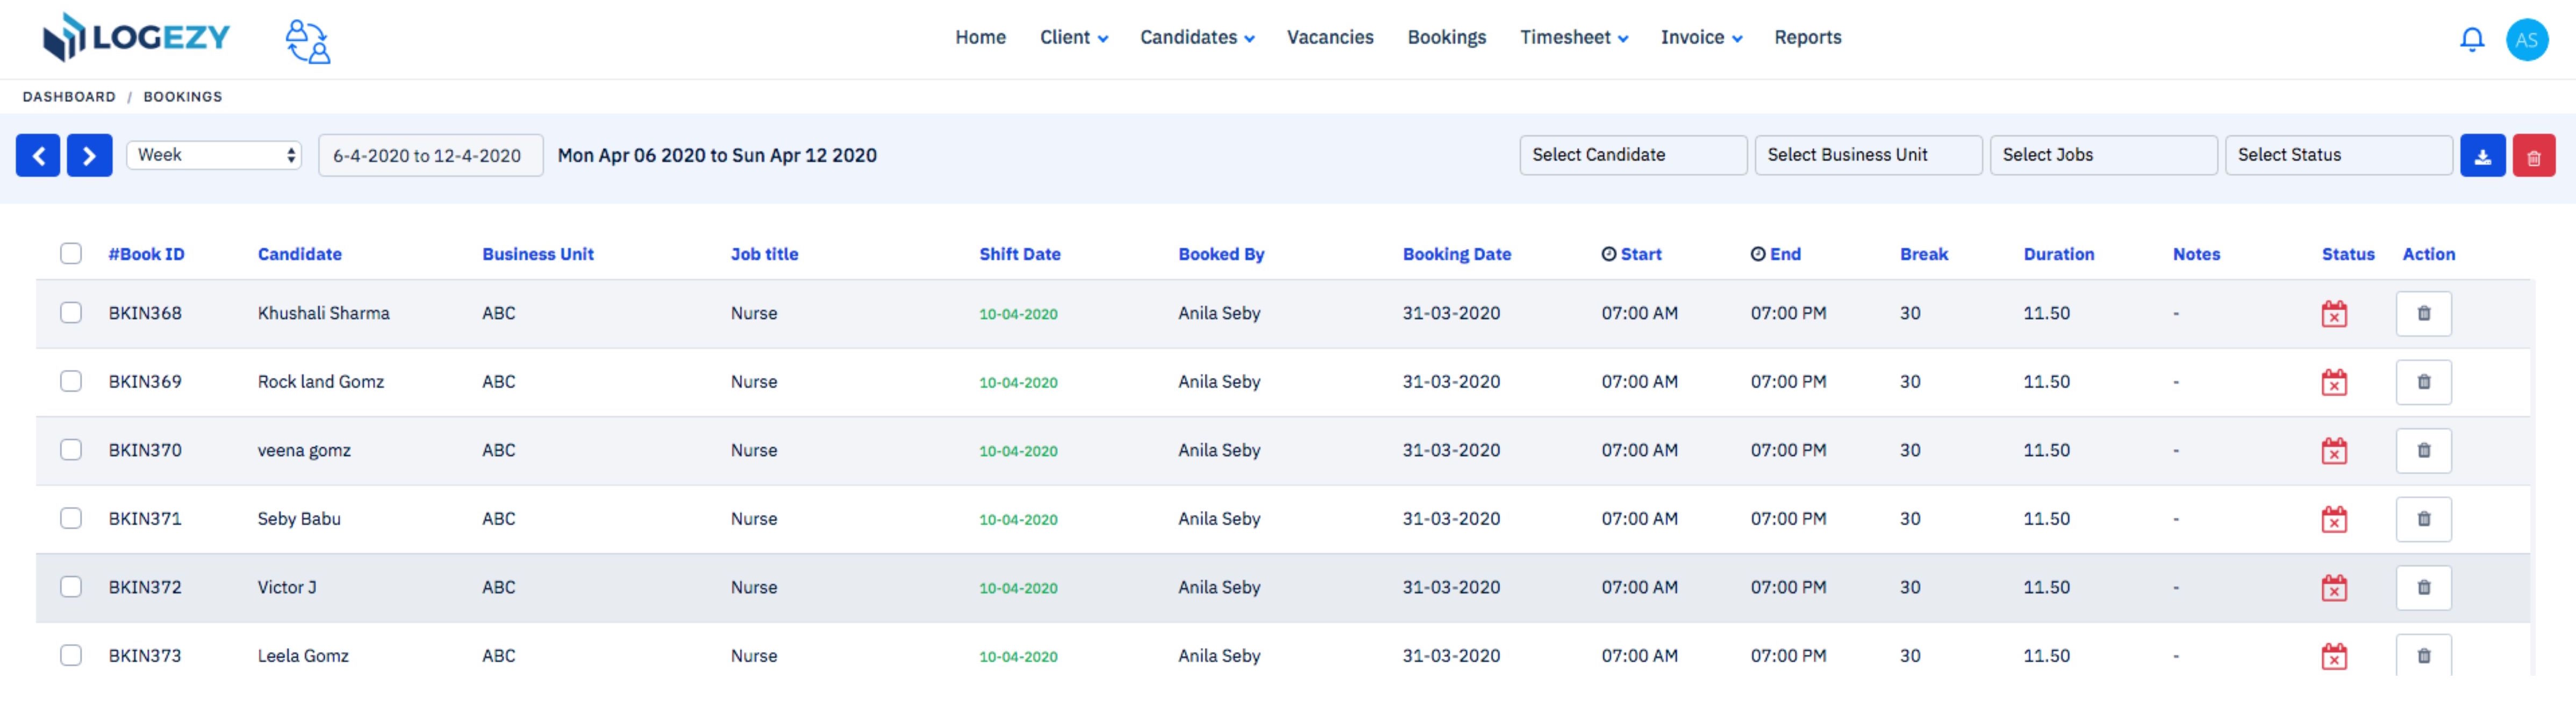Sort by Business Unit column header
Image resolution: width=2576 pixels, height=702 pixels.
point(538,254)
